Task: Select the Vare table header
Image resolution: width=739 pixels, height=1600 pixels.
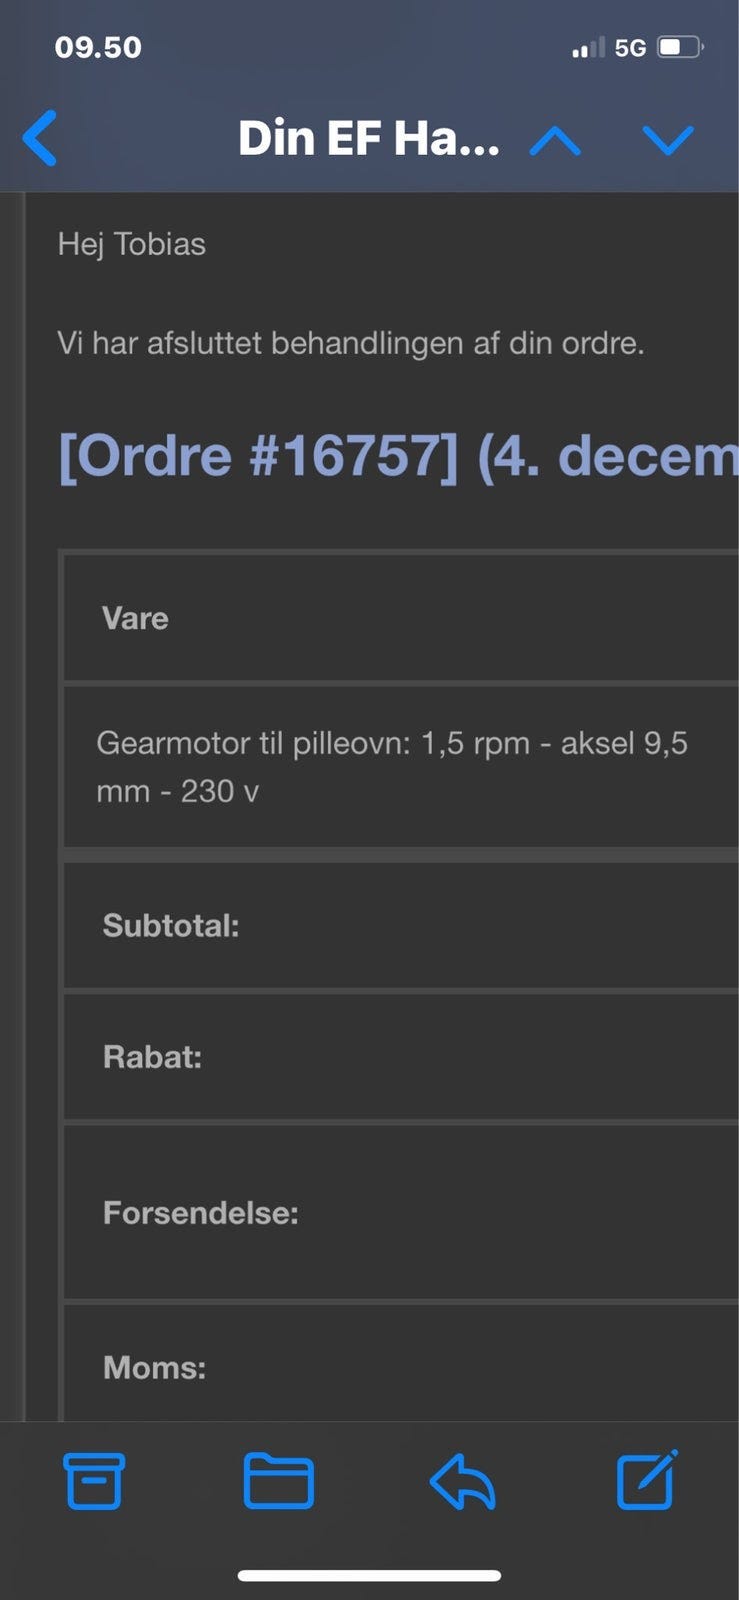Action: point(135,618)
